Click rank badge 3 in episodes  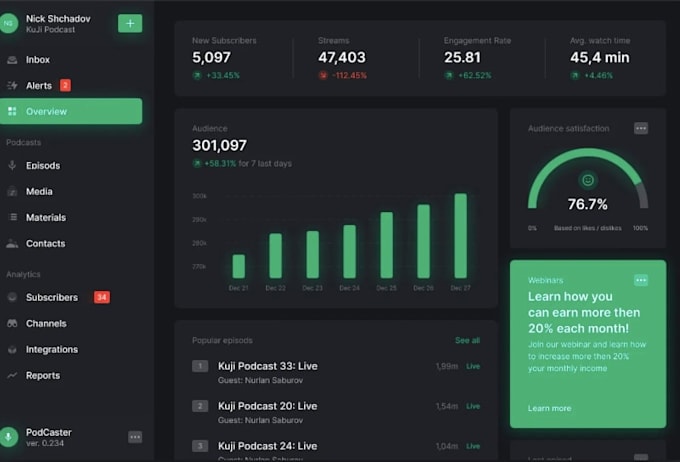coord(200,446)
